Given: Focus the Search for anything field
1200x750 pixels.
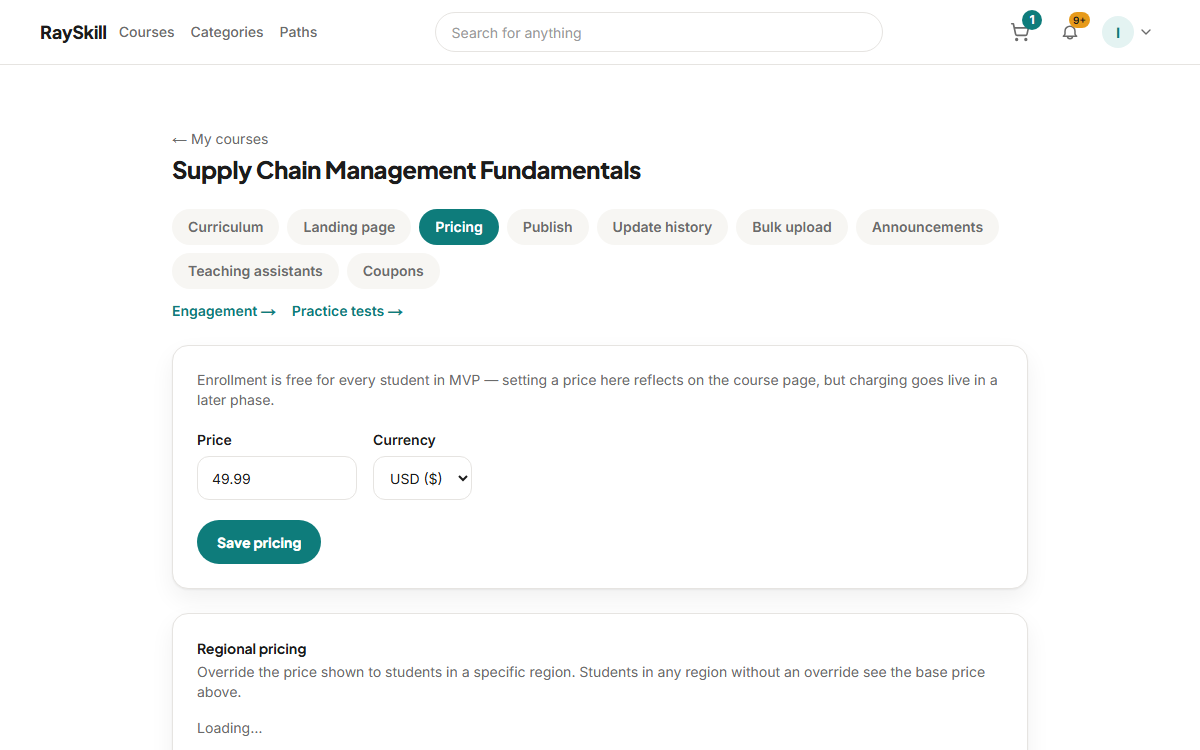Looking at the screenshot, I should (659, 32).
